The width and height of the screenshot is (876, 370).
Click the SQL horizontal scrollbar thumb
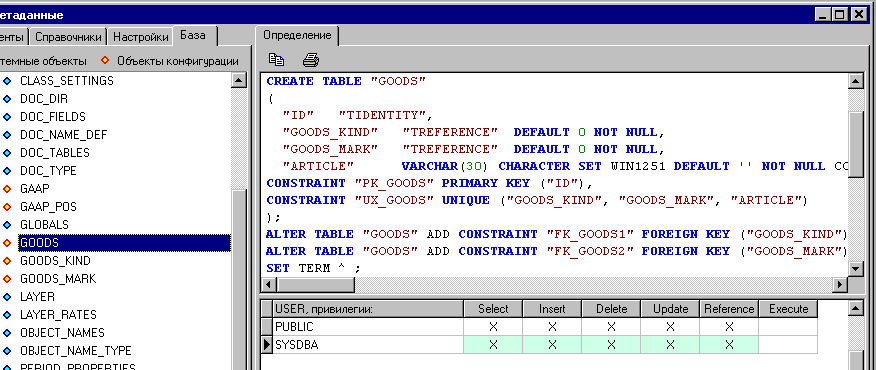tap(316, 284)
